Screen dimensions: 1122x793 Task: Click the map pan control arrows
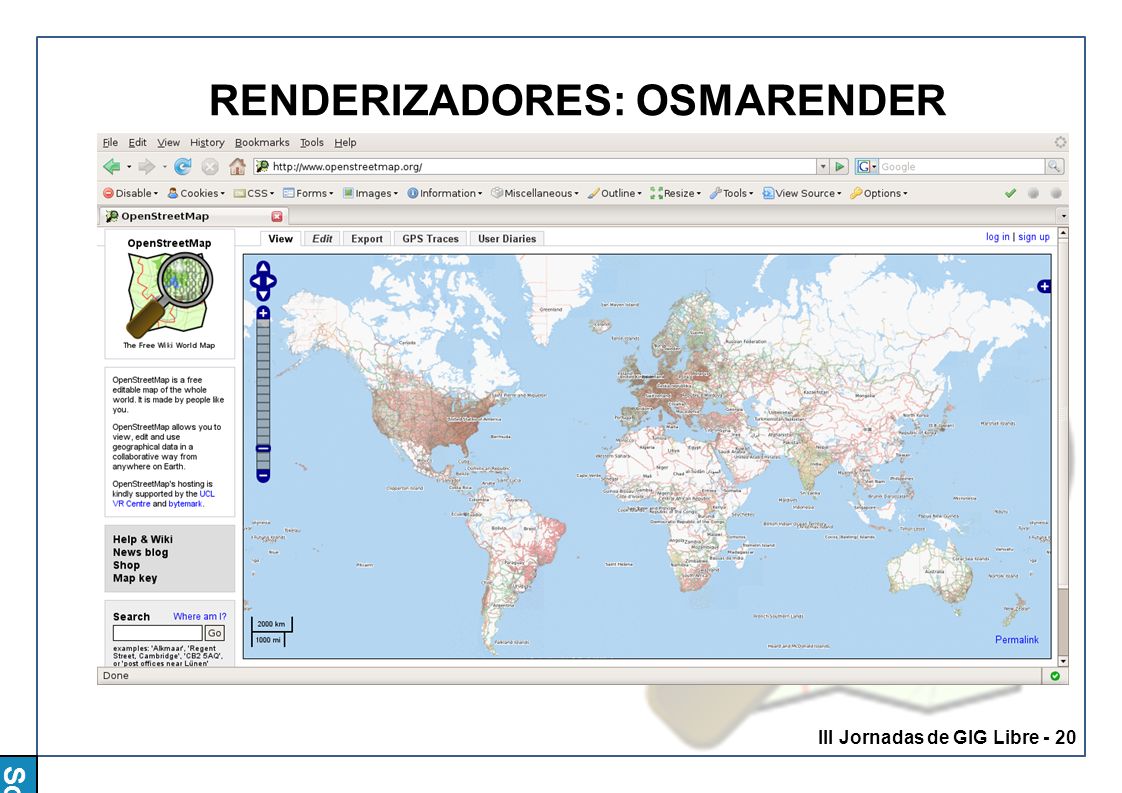pyautogui.click(x=263, y=281)
